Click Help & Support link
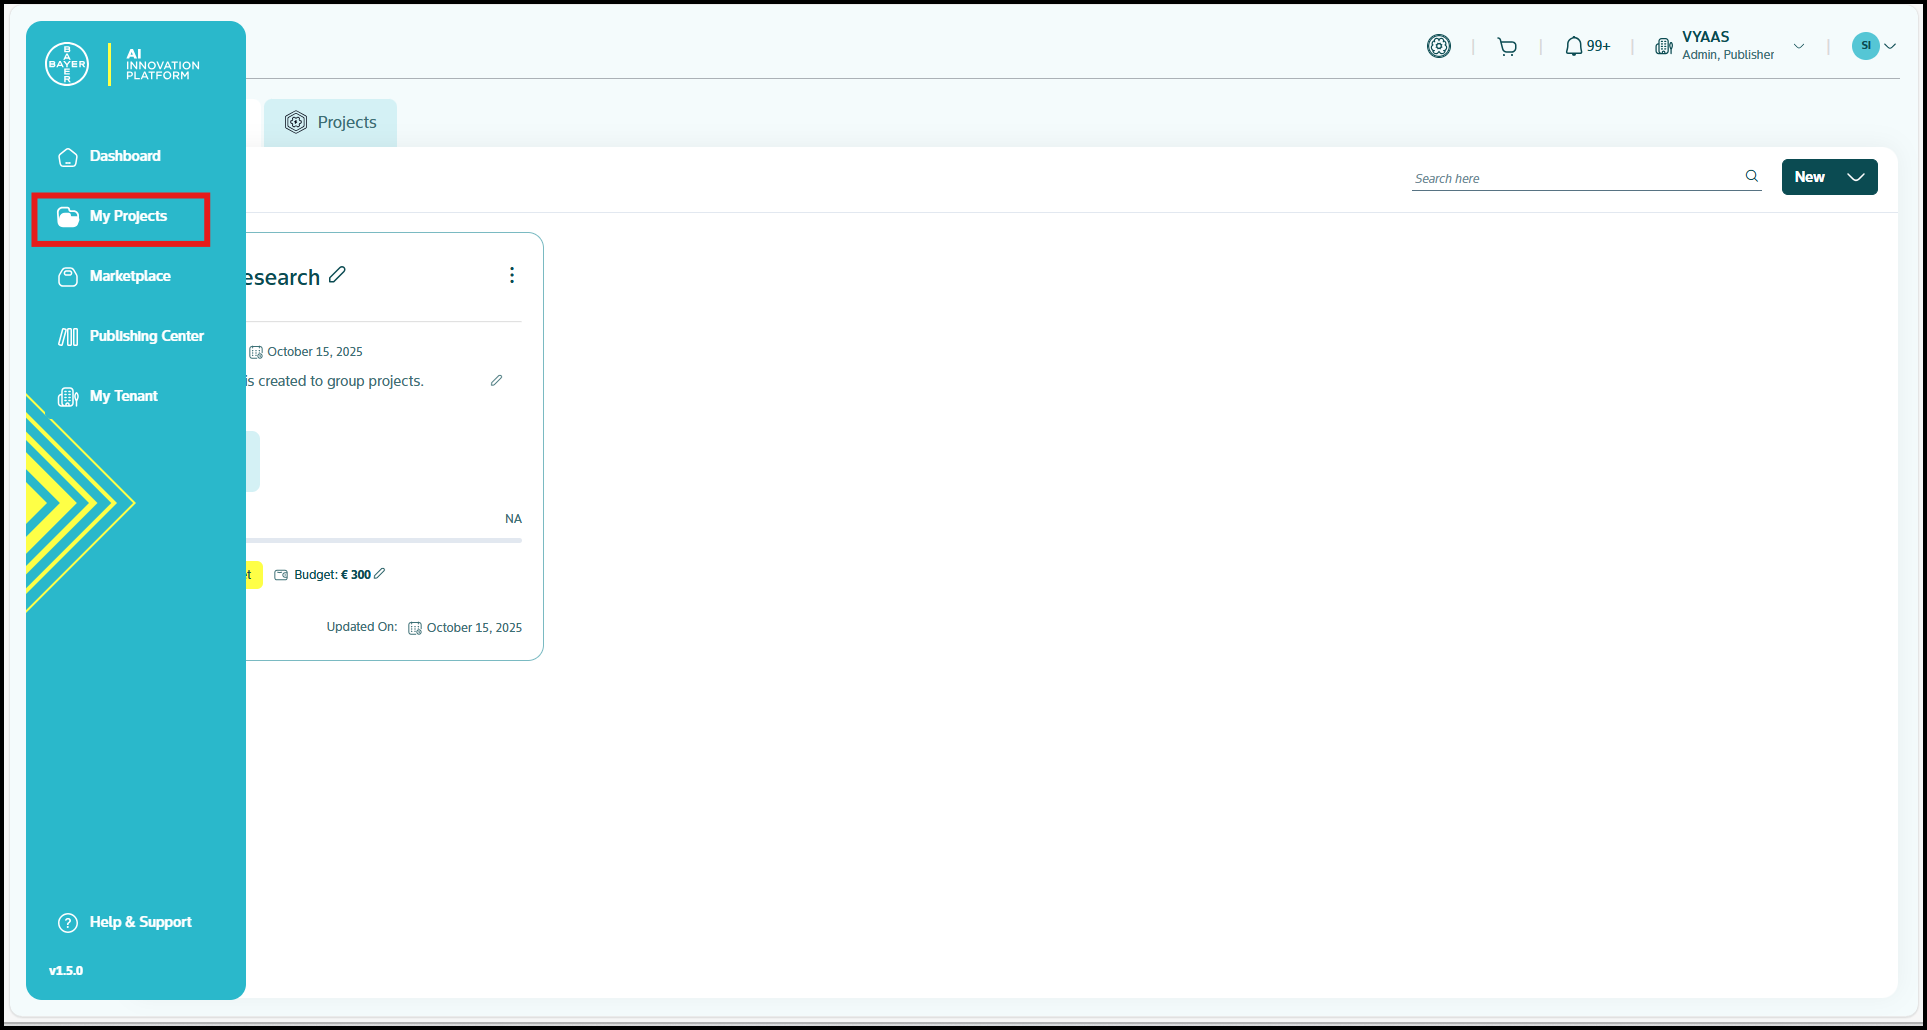The width and height of the screenshot is (1927, 1030). pos(140,922)
